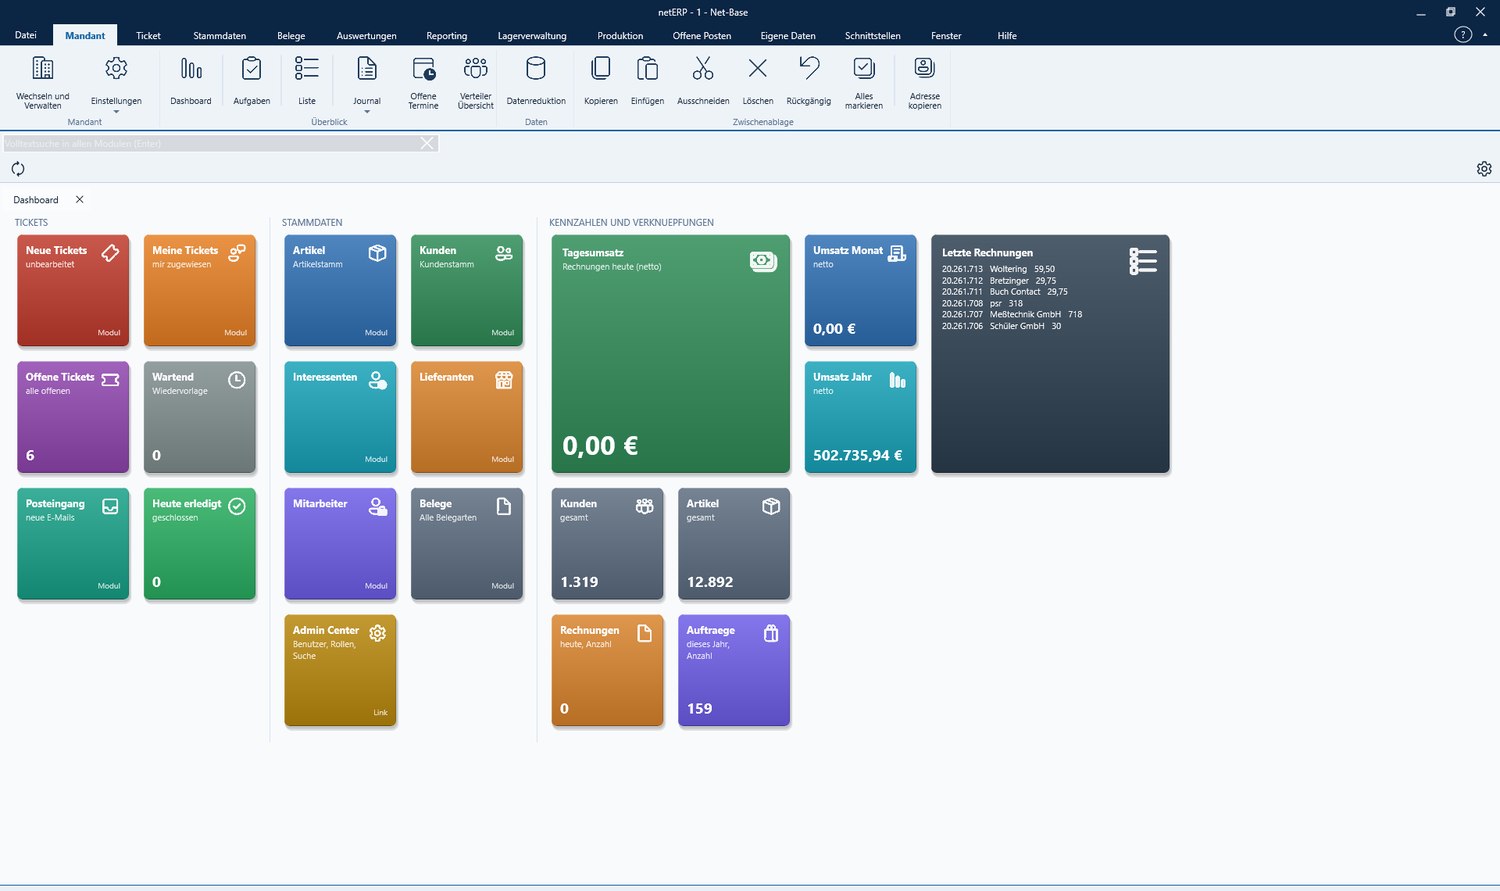This screenshot has width=1500, height=891.
Task: Open Wechseln und Verwalten in the ribbon
Action: [x=42, y=81]
